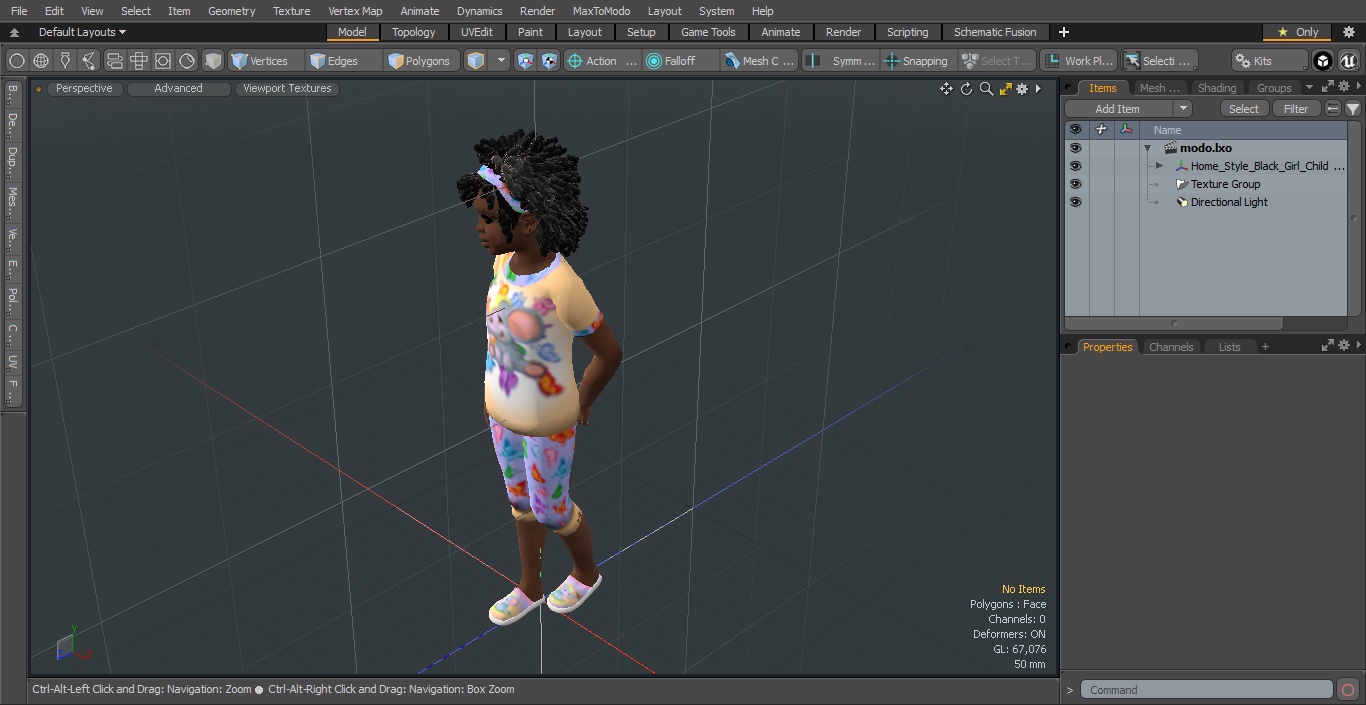Click the curve tool icon with points

89,61
